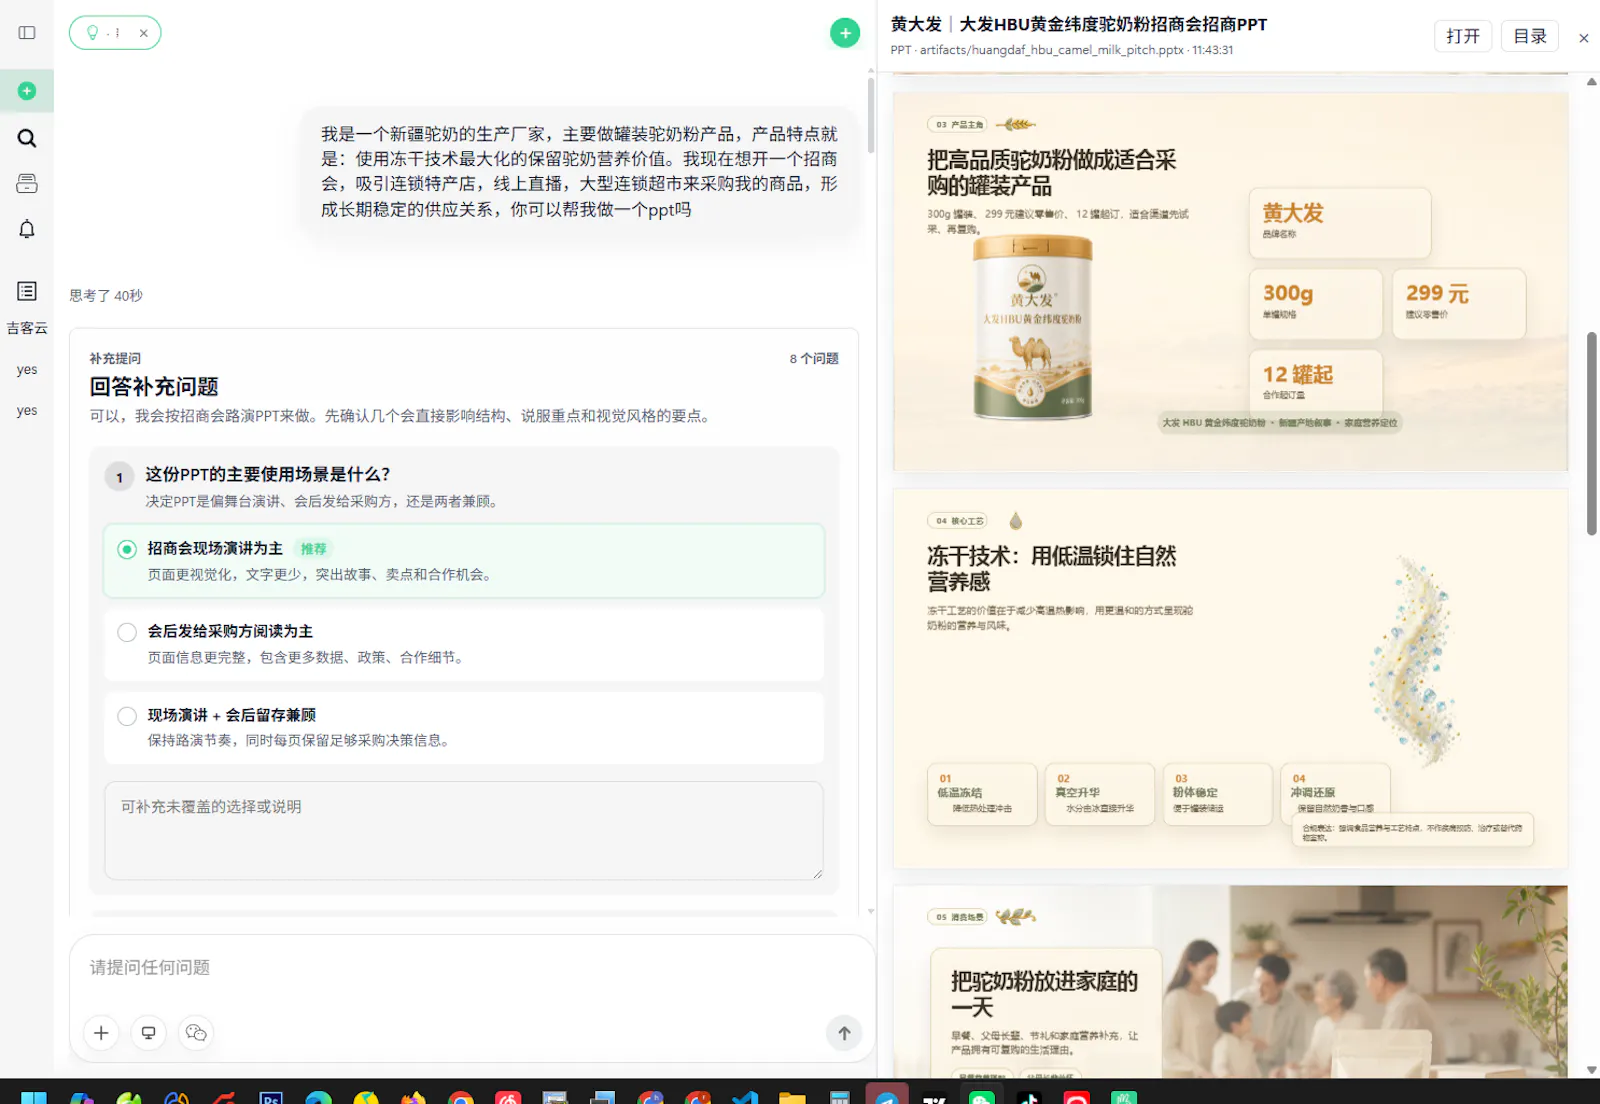The width and height of the screenshot is (1600, 1104).
Task: Click the resize grip of supplement text area
Action: tap(817, 874)
